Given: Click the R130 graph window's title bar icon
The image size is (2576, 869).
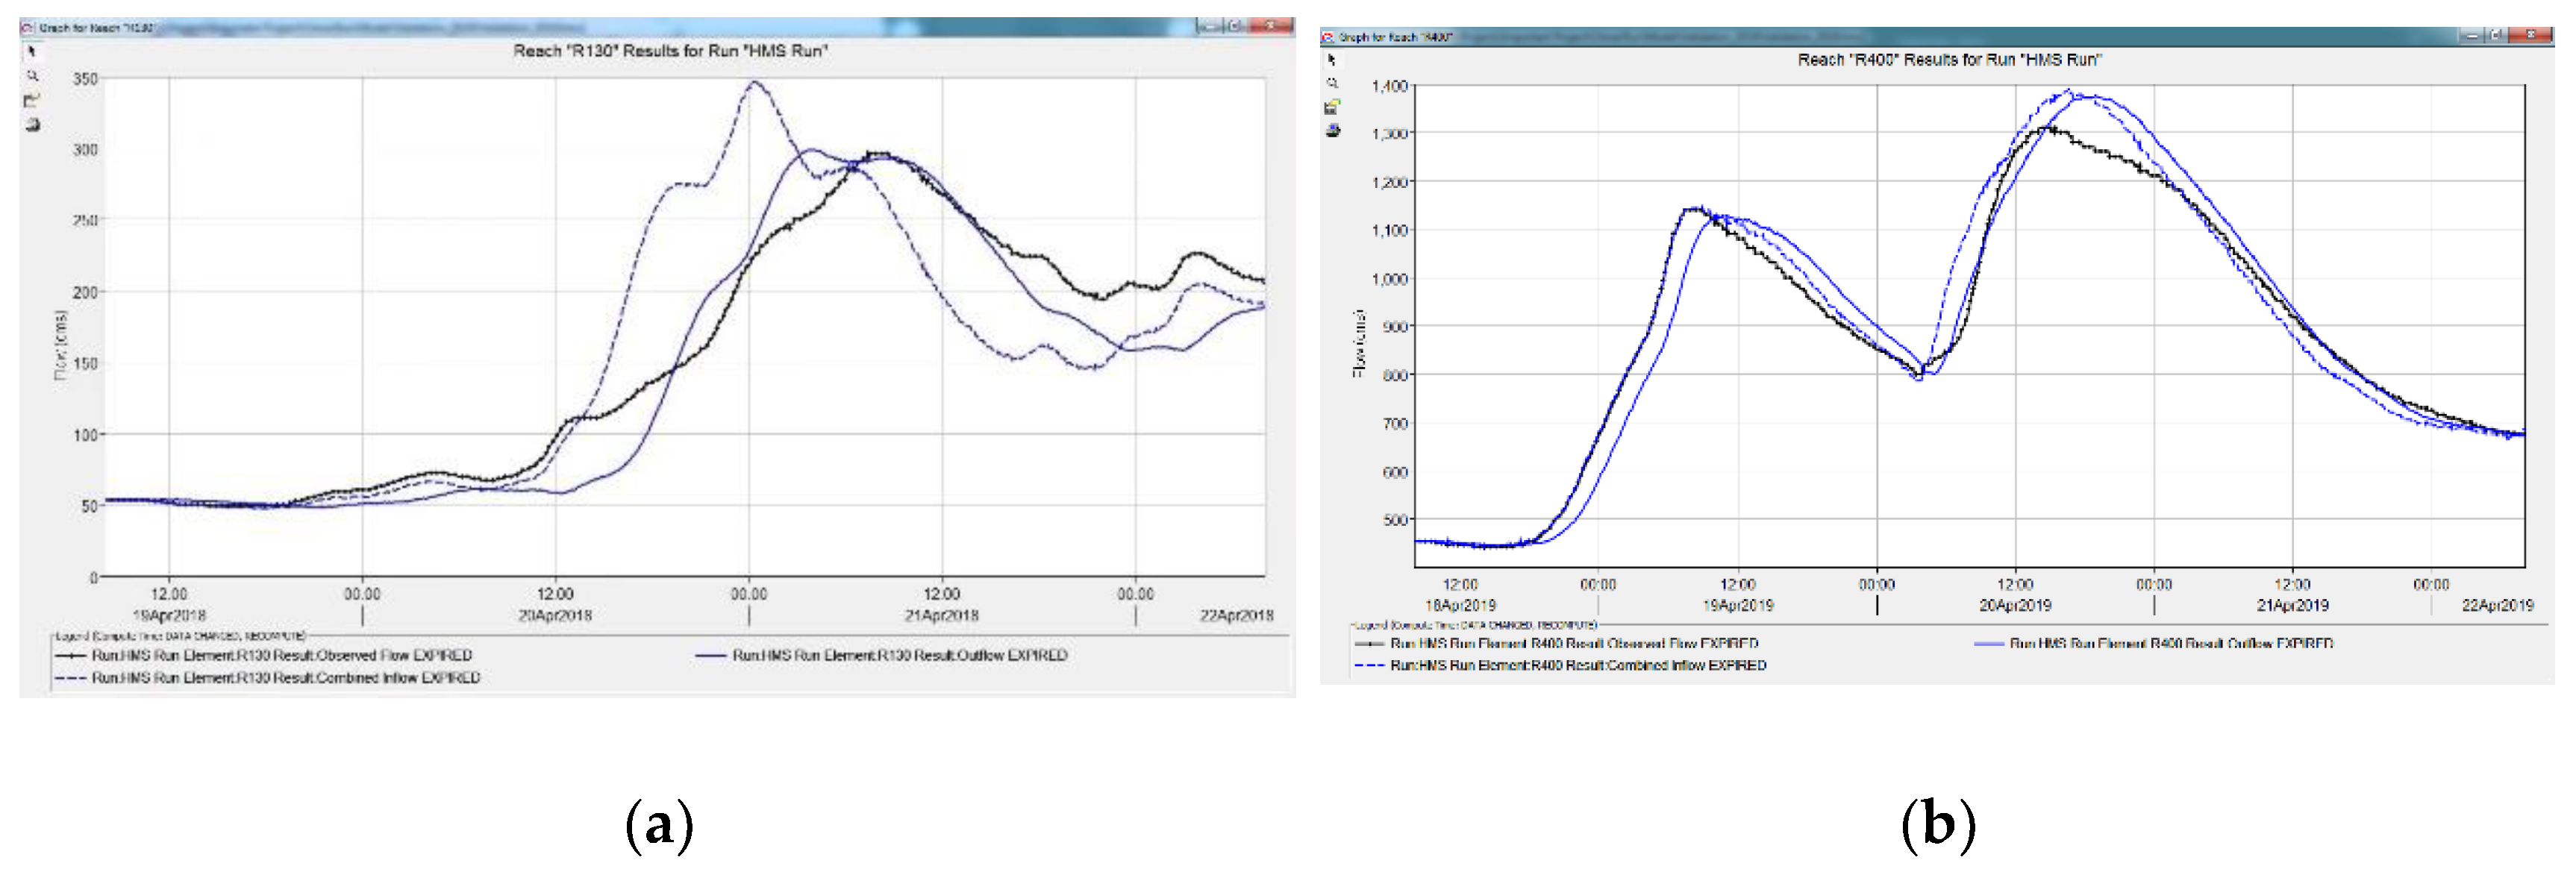Looking at the screenshot, I should pos(27,28).
